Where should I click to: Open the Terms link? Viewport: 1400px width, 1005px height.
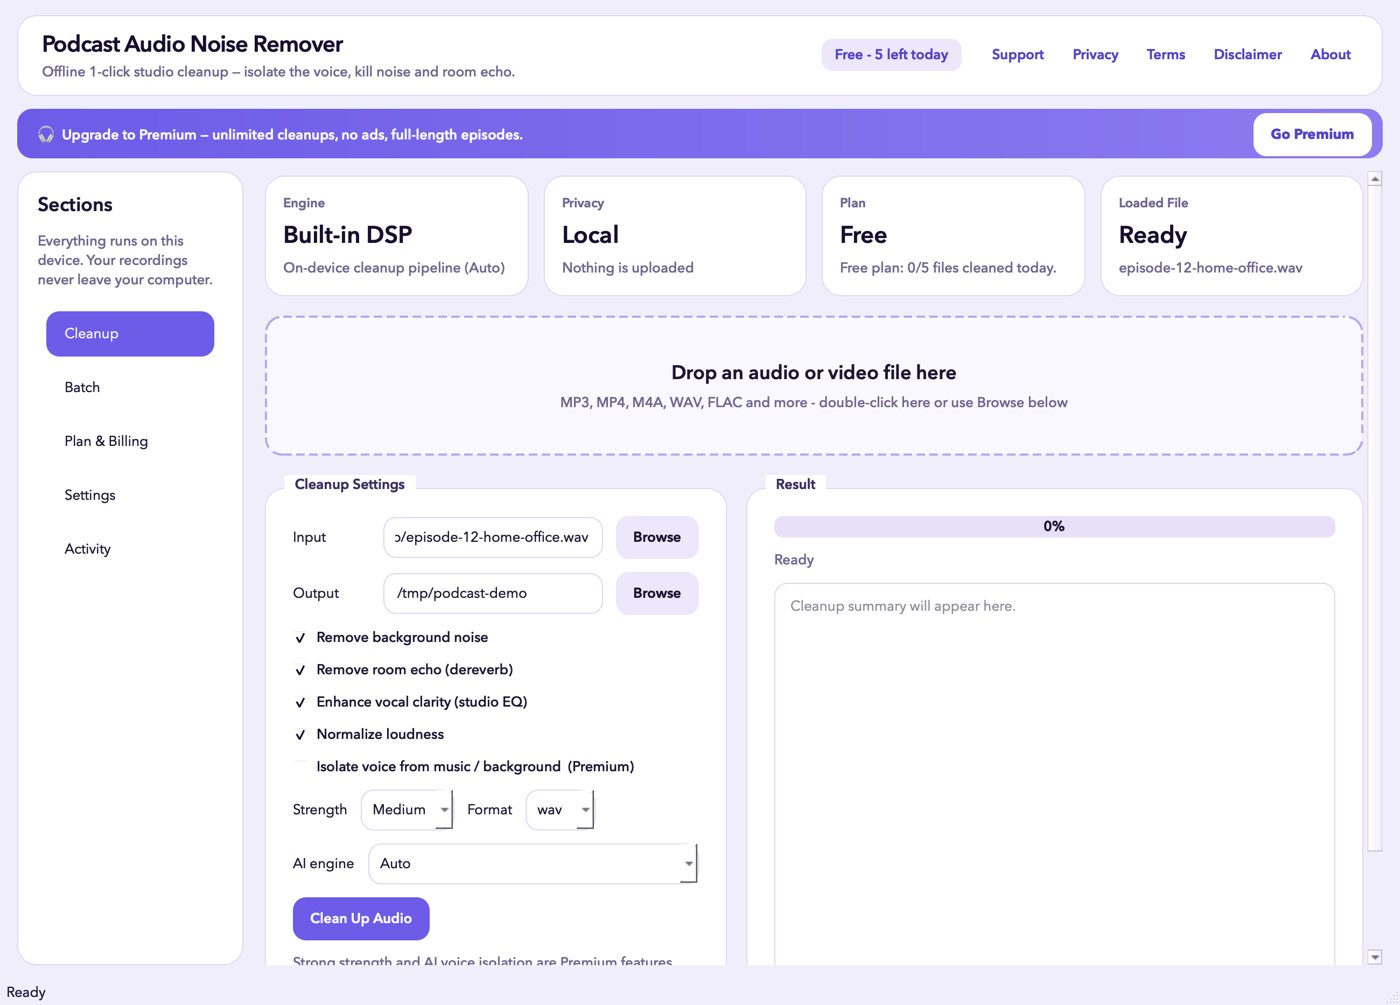tap(1166, 55)
